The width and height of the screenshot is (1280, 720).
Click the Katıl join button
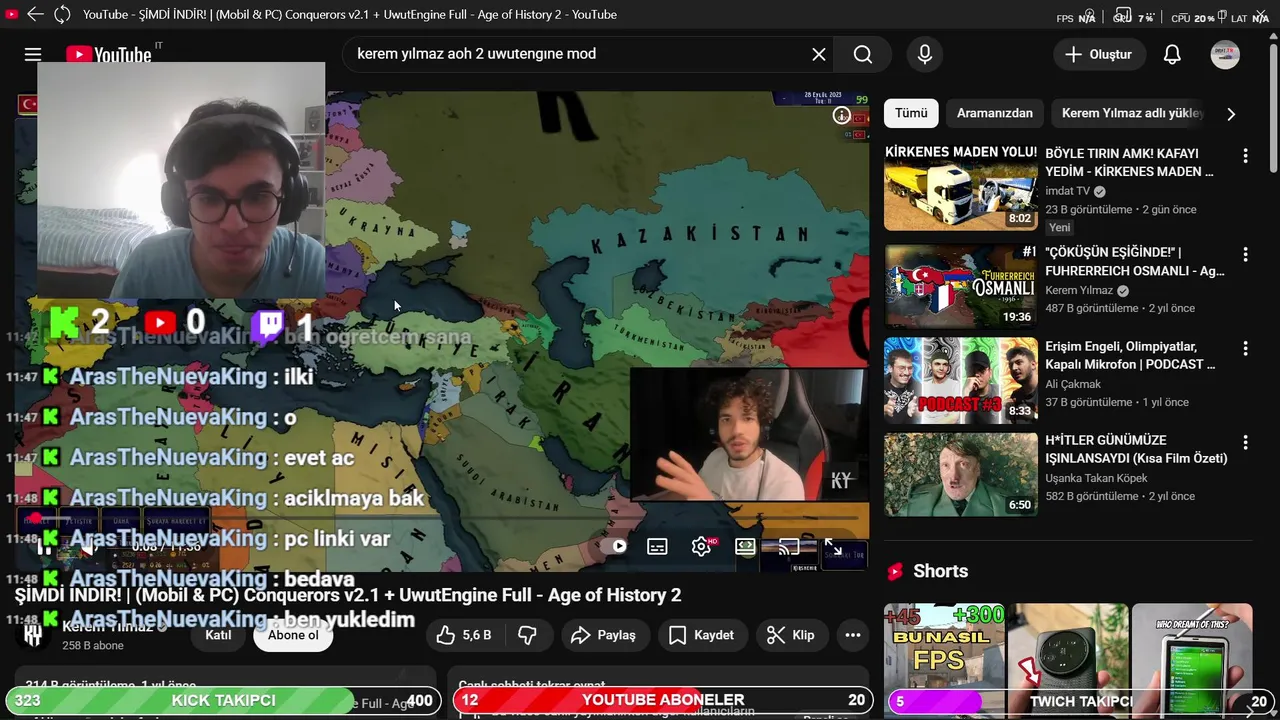point(218,635)
